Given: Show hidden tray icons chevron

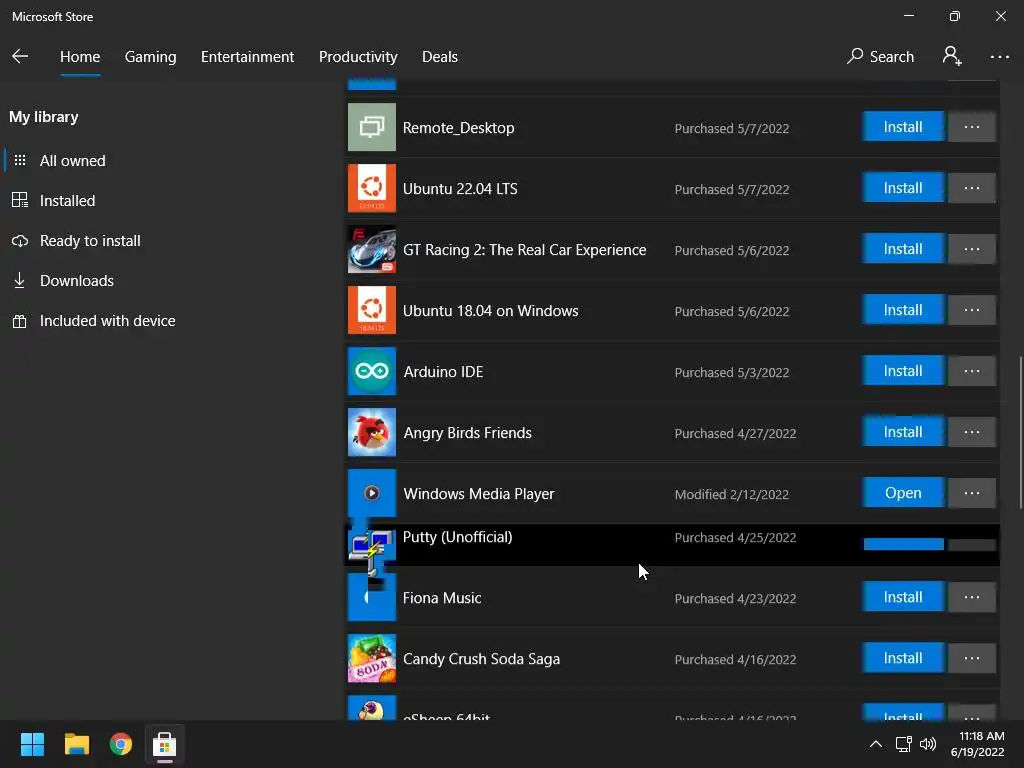Looking at the screenshot, I should (876, 744).
